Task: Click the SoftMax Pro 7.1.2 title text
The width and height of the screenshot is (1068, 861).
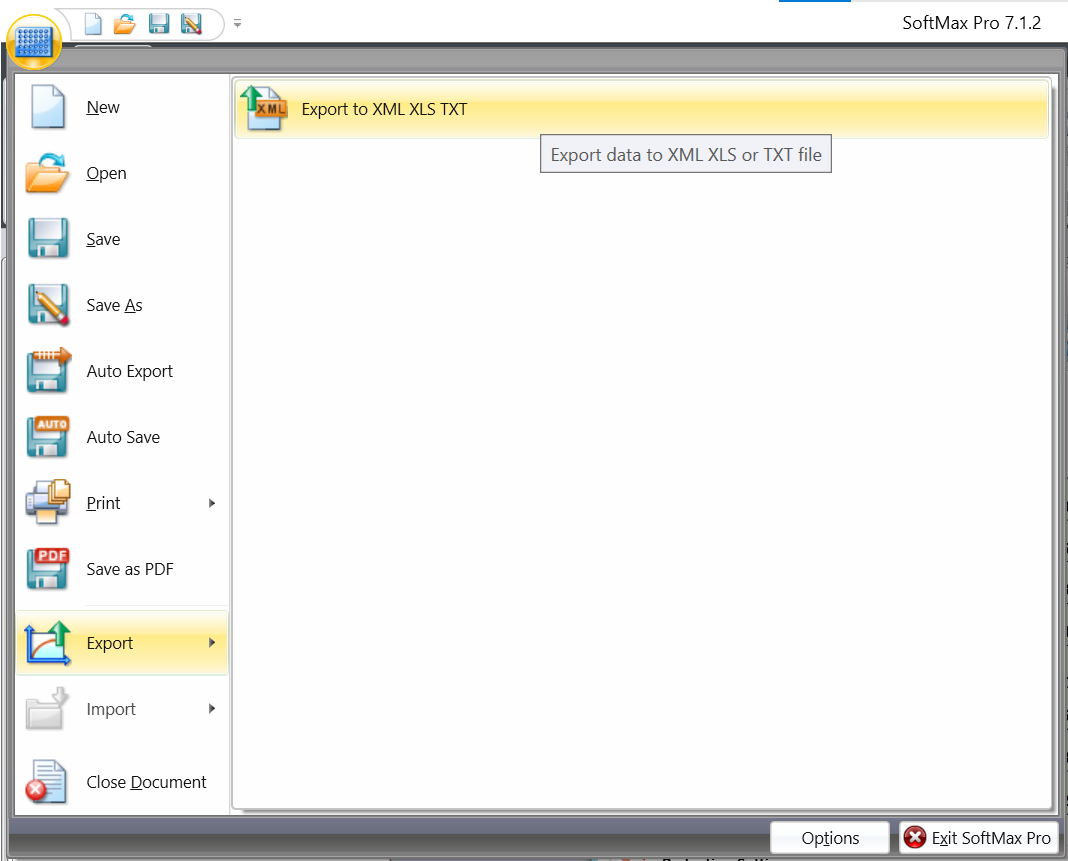Action: click(971, 23)
